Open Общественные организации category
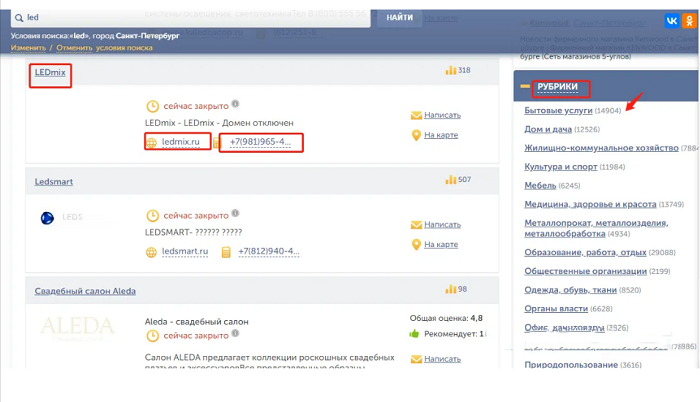The width and height of the screenshot is (700, 402). [x=585, y=271]
